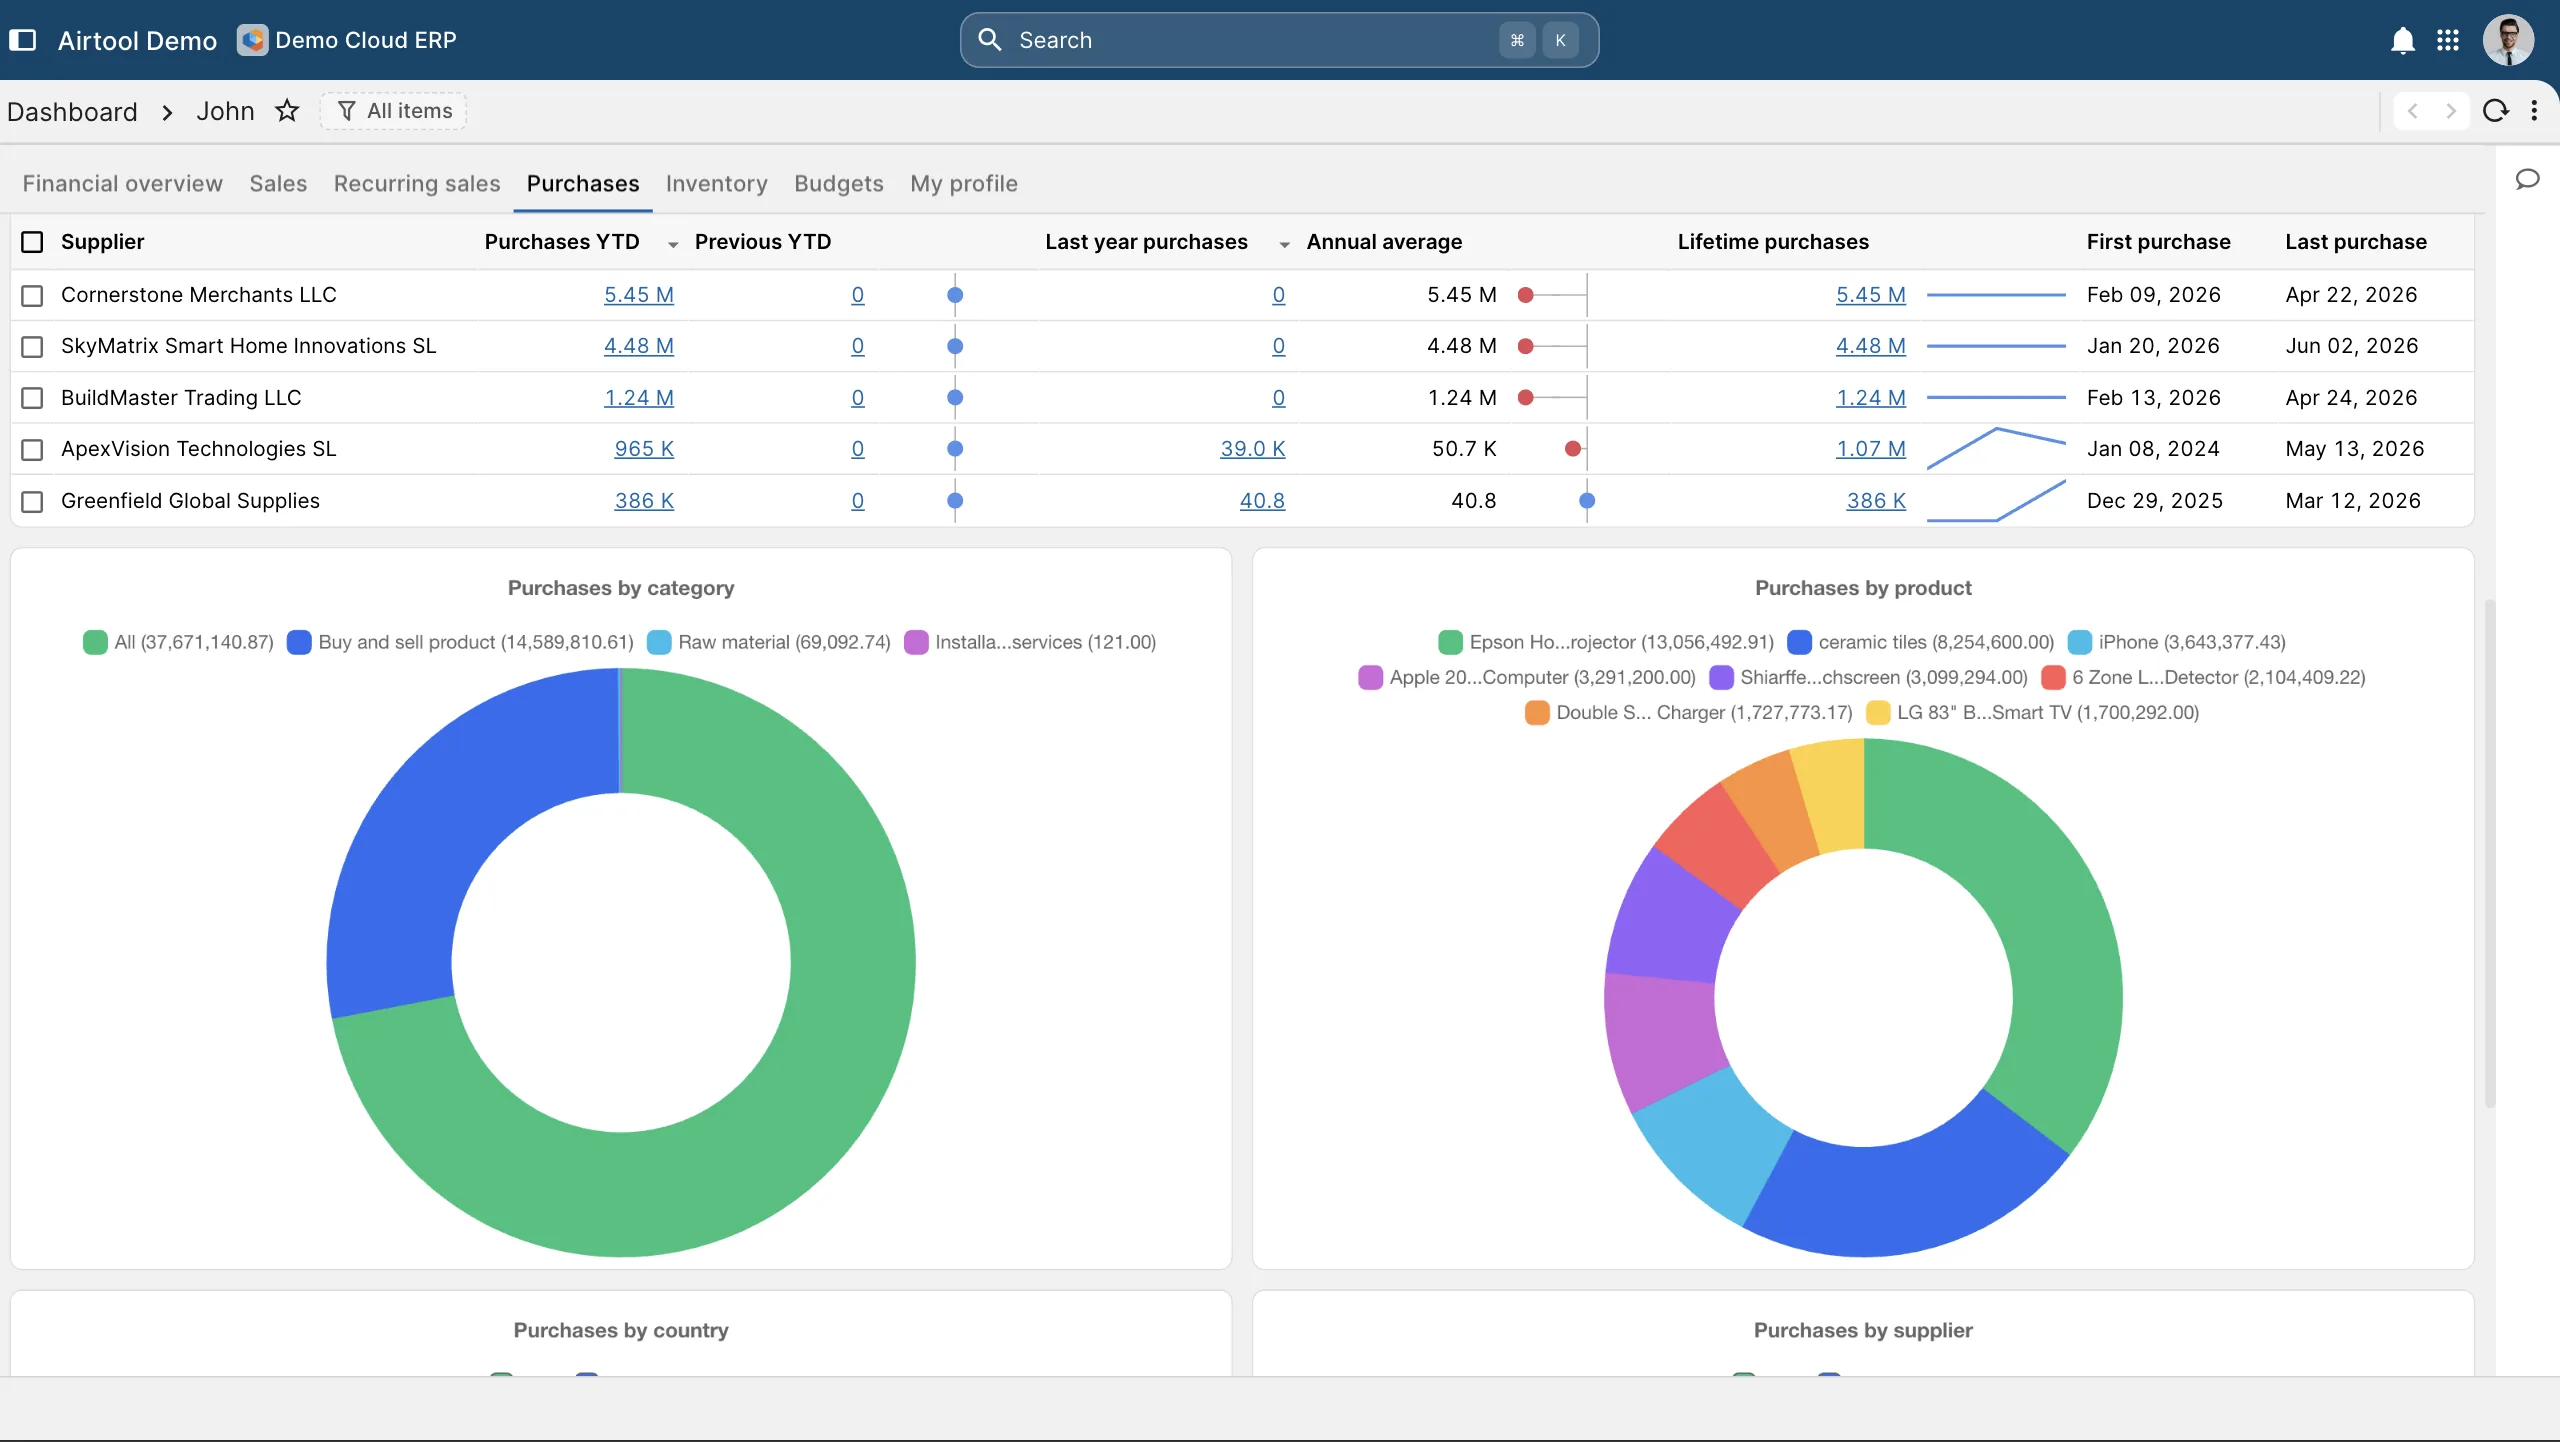Open the apps grid launcher
Screen dimensions: 2560x1442
[2448, 40]
